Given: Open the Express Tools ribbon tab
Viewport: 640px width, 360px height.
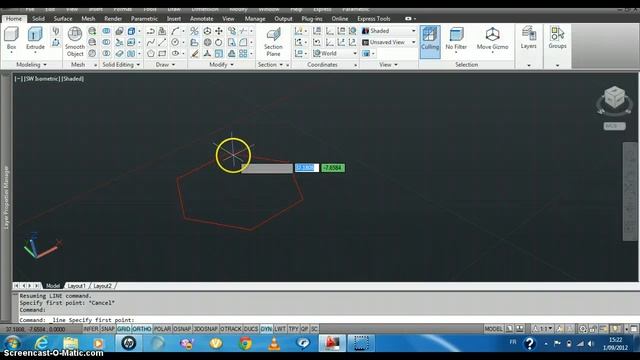Looking at the screenshot, I should coord(374,19).
